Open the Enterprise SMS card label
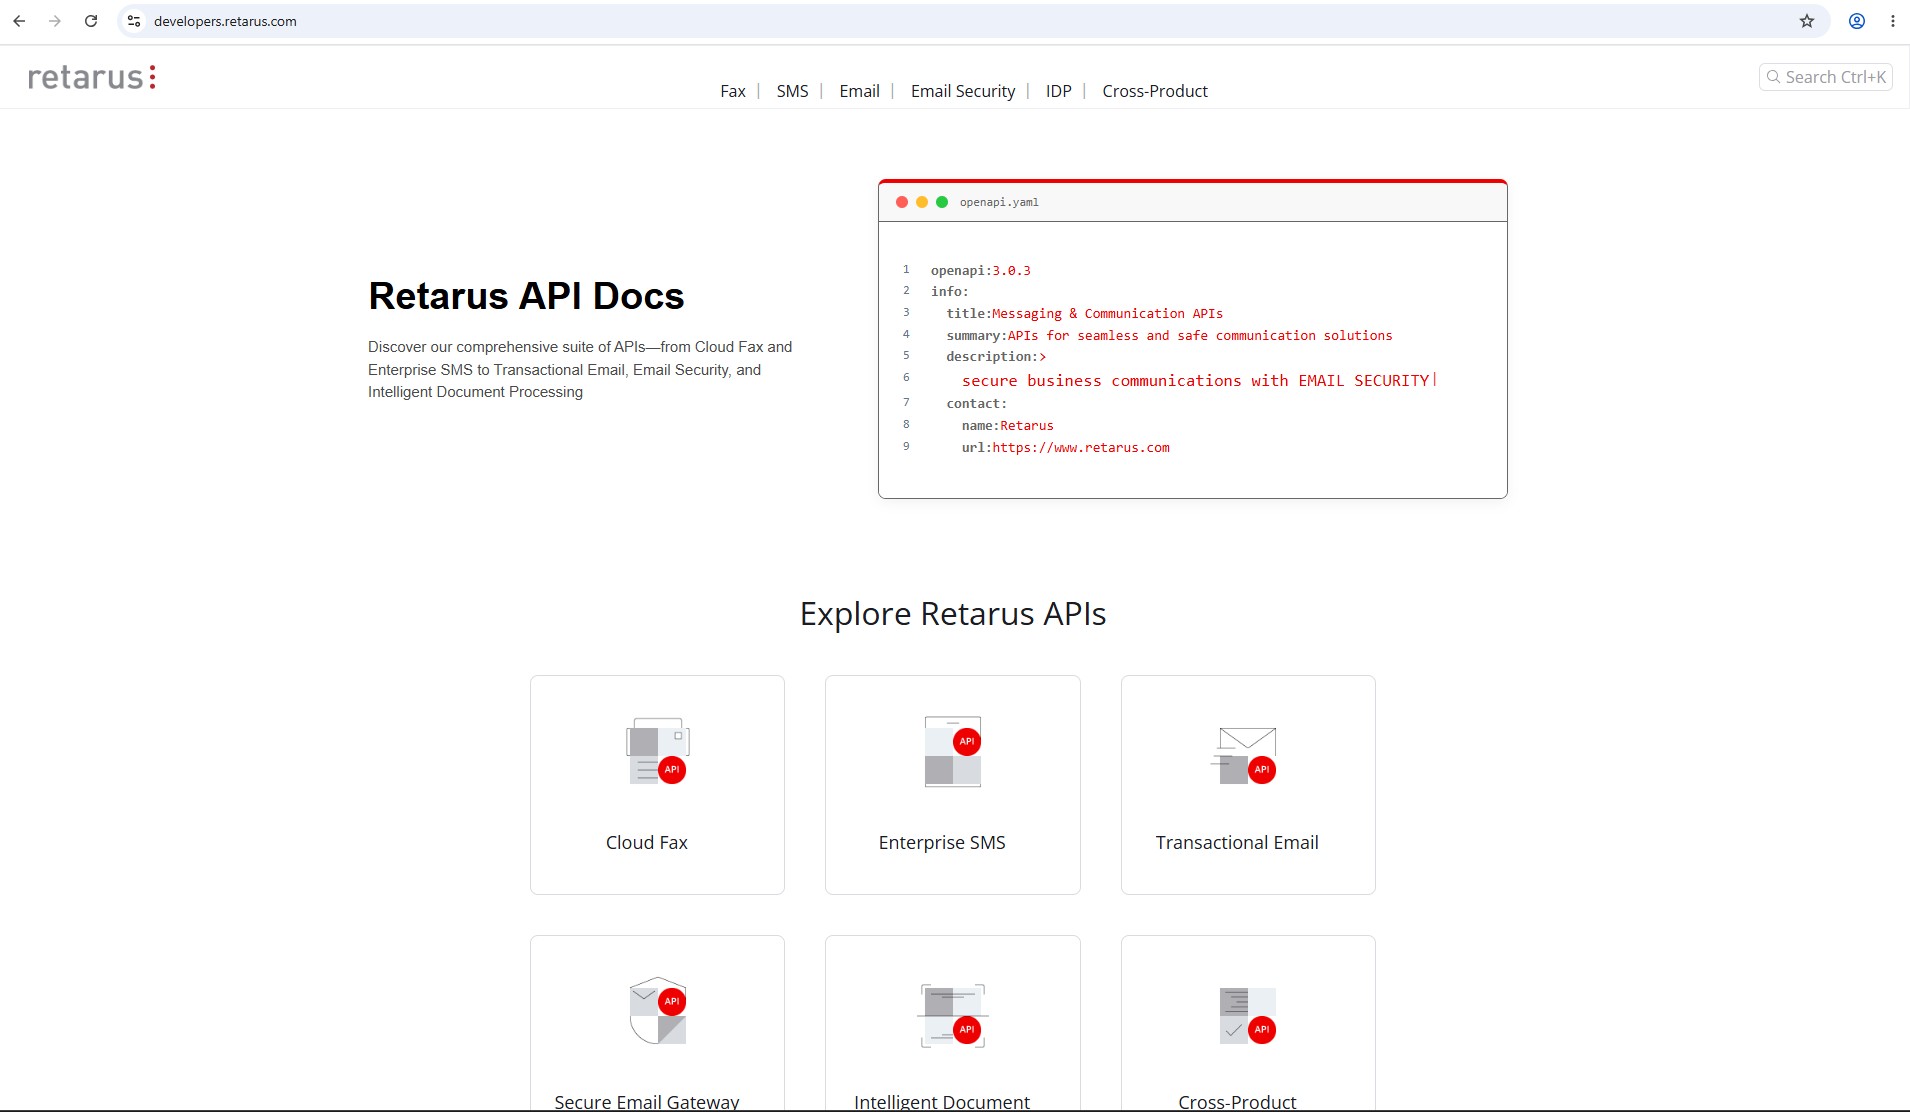Viewport: 1910px width, 1112px height. point(942,843)
